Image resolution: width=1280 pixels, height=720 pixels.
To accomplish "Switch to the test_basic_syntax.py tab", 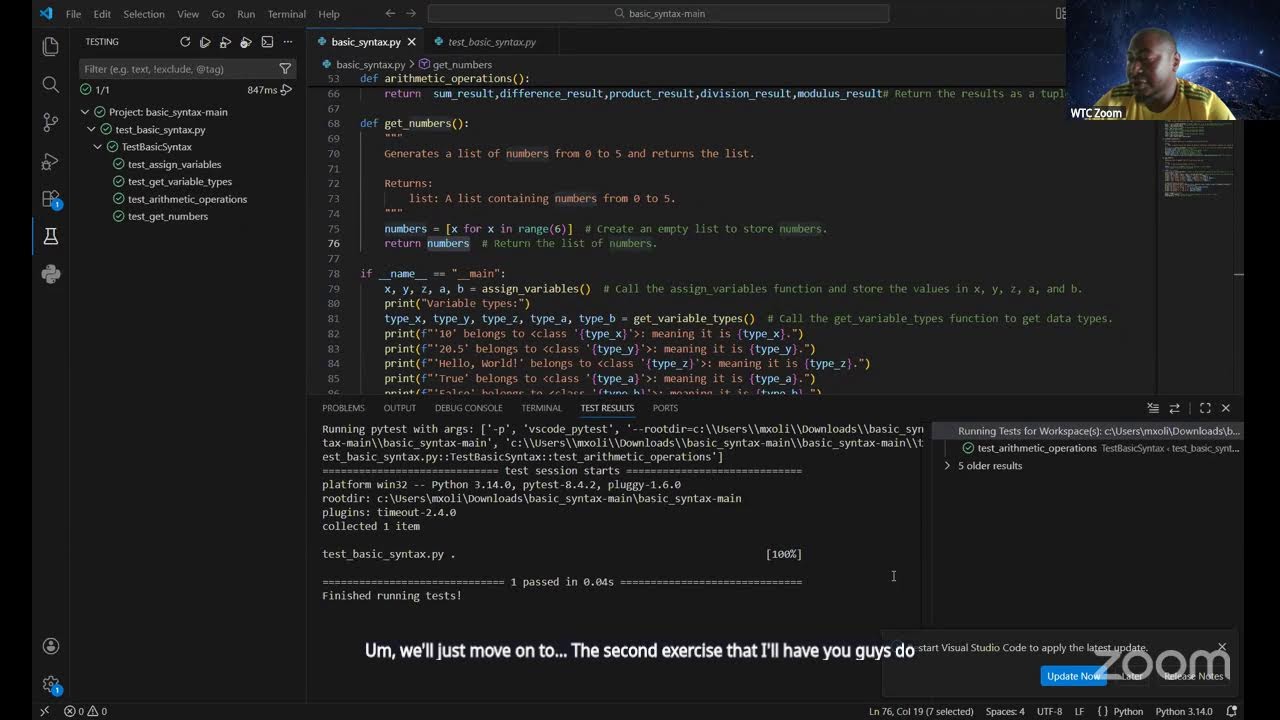I will [x=491, y=42].
